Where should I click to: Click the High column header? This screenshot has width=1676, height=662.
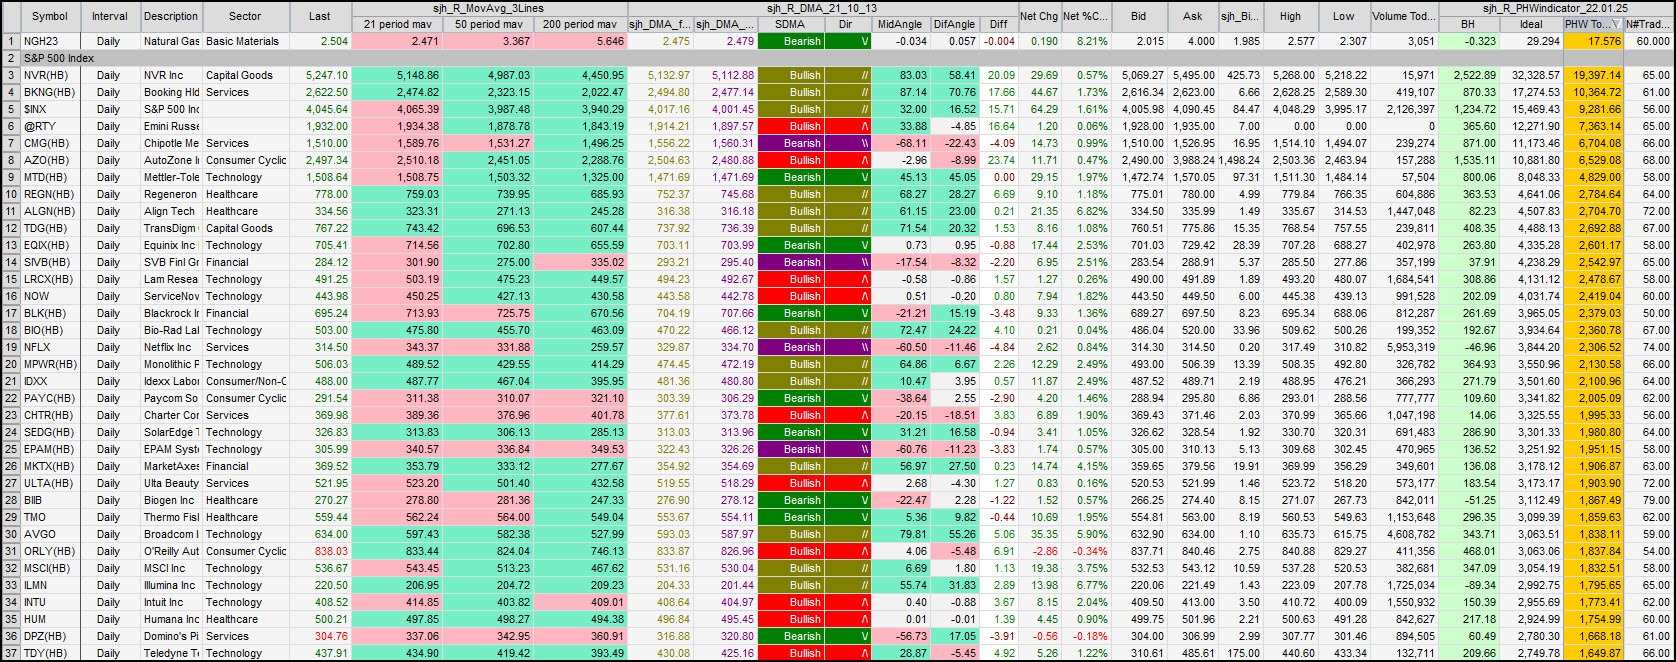point(1290,16)
